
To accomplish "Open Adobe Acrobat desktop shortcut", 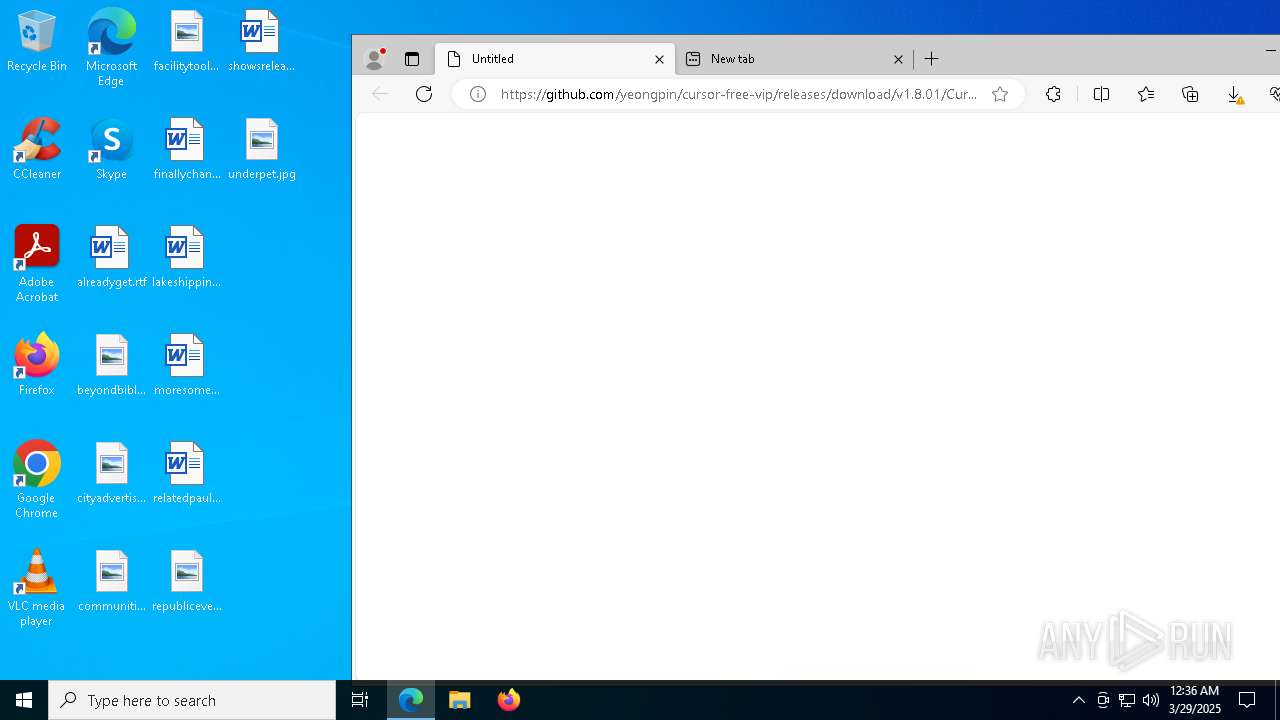I will point(37,264).
